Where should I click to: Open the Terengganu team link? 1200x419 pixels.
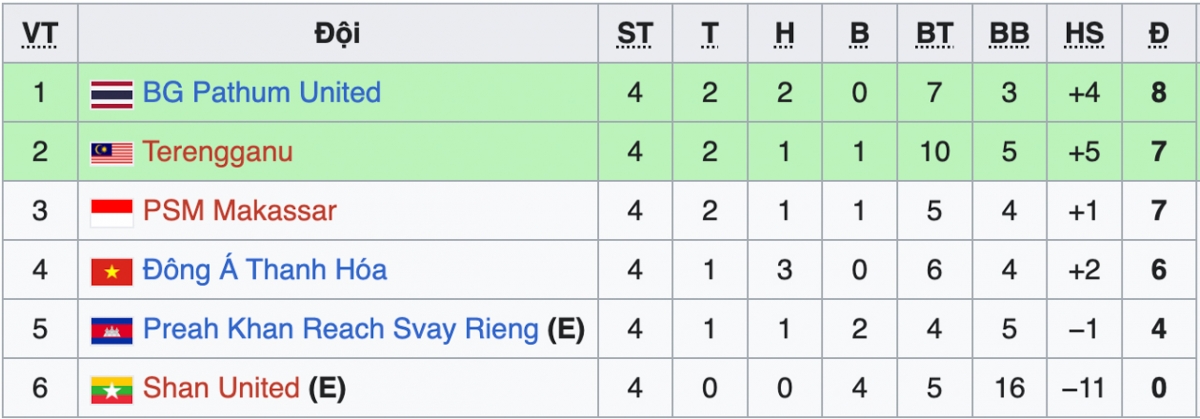(218, 152)
